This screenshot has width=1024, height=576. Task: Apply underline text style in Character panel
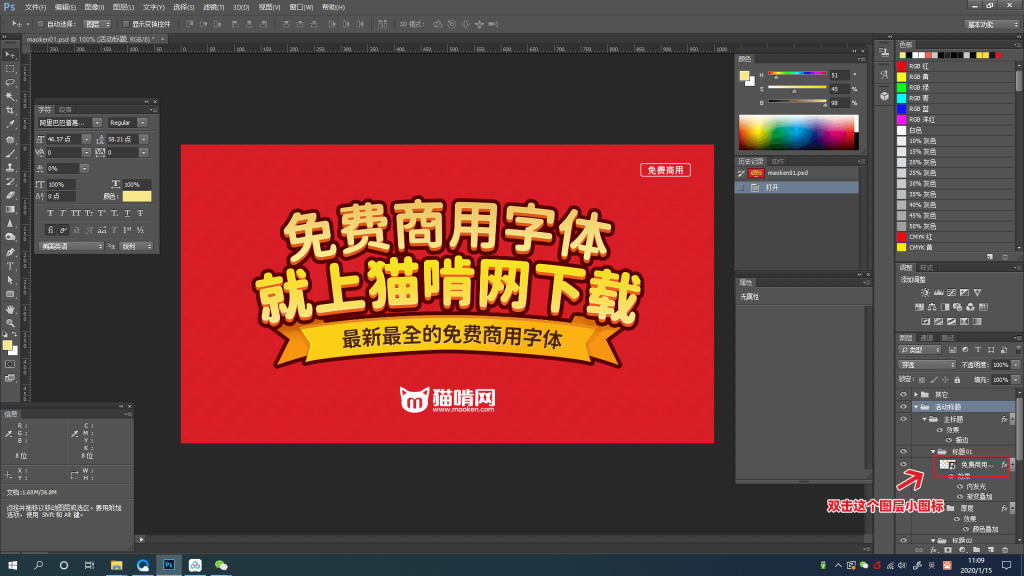click(127, 213)
